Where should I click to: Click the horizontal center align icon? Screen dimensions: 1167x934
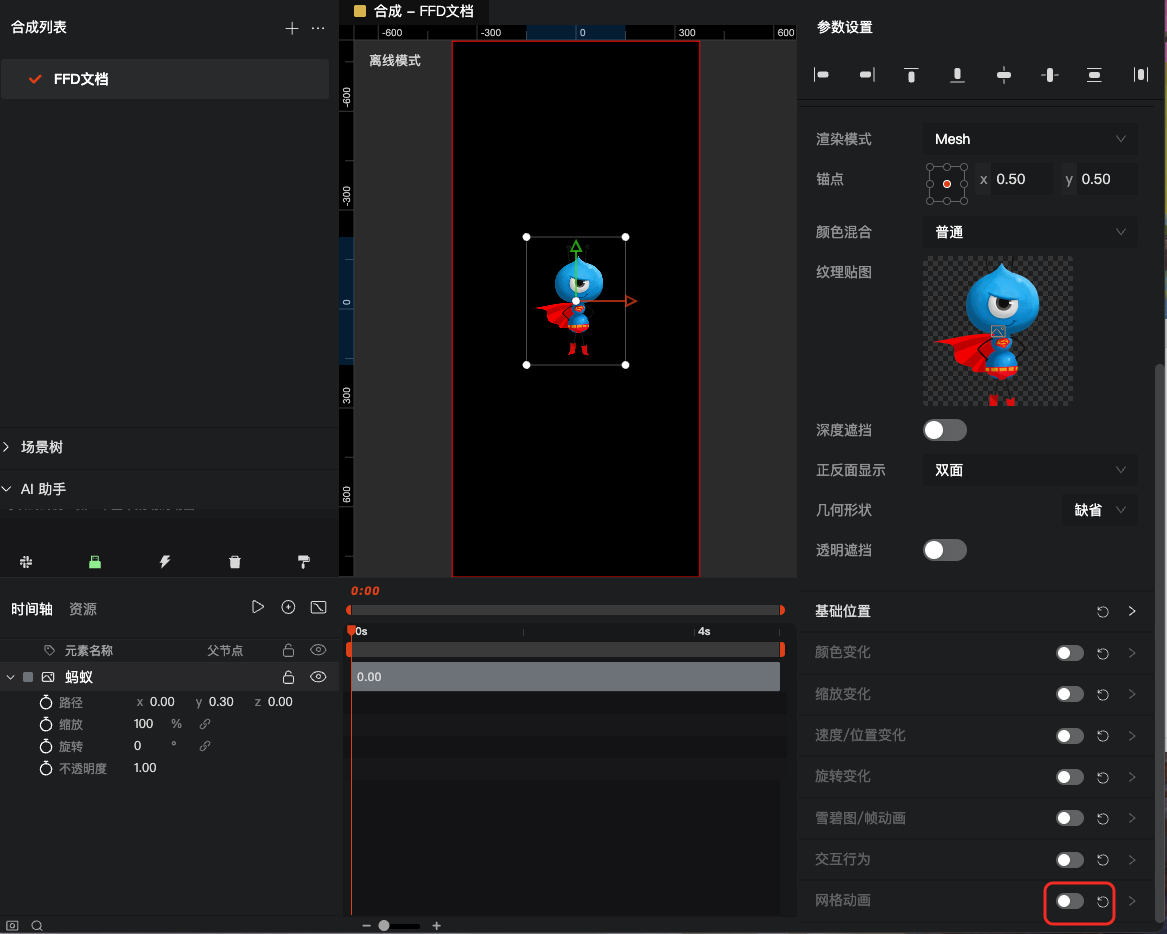(x=1003, y=74)
